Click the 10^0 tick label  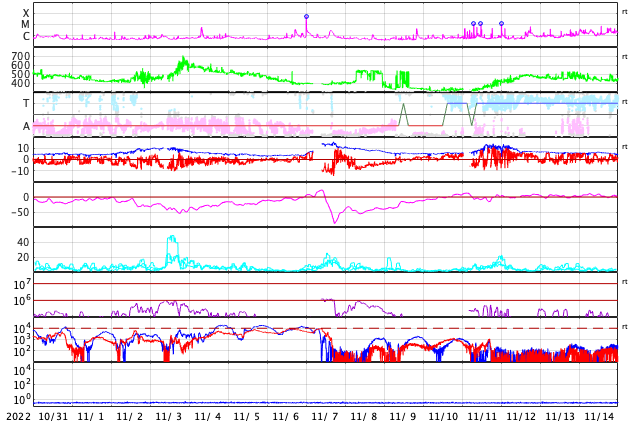pos(22,399)
